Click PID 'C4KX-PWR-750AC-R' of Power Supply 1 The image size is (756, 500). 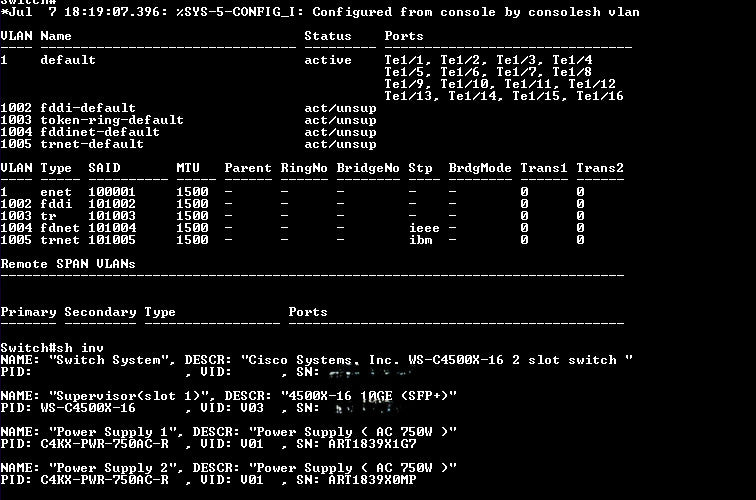[105, 444]
